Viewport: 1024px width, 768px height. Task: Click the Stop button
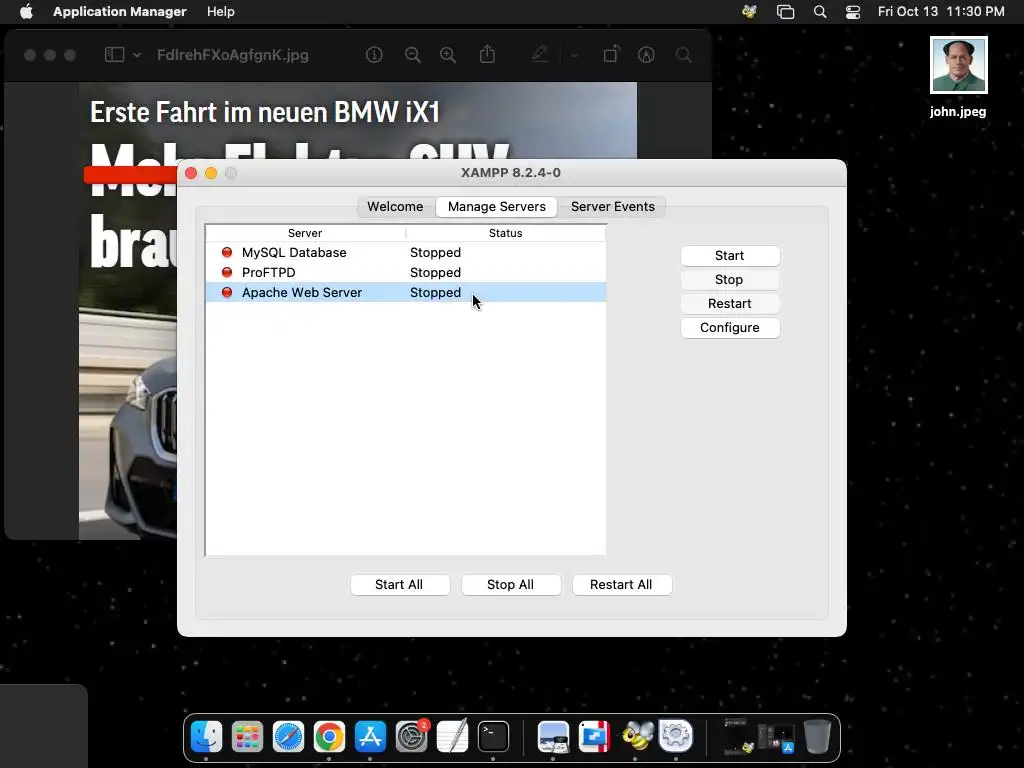click(729, 280)
